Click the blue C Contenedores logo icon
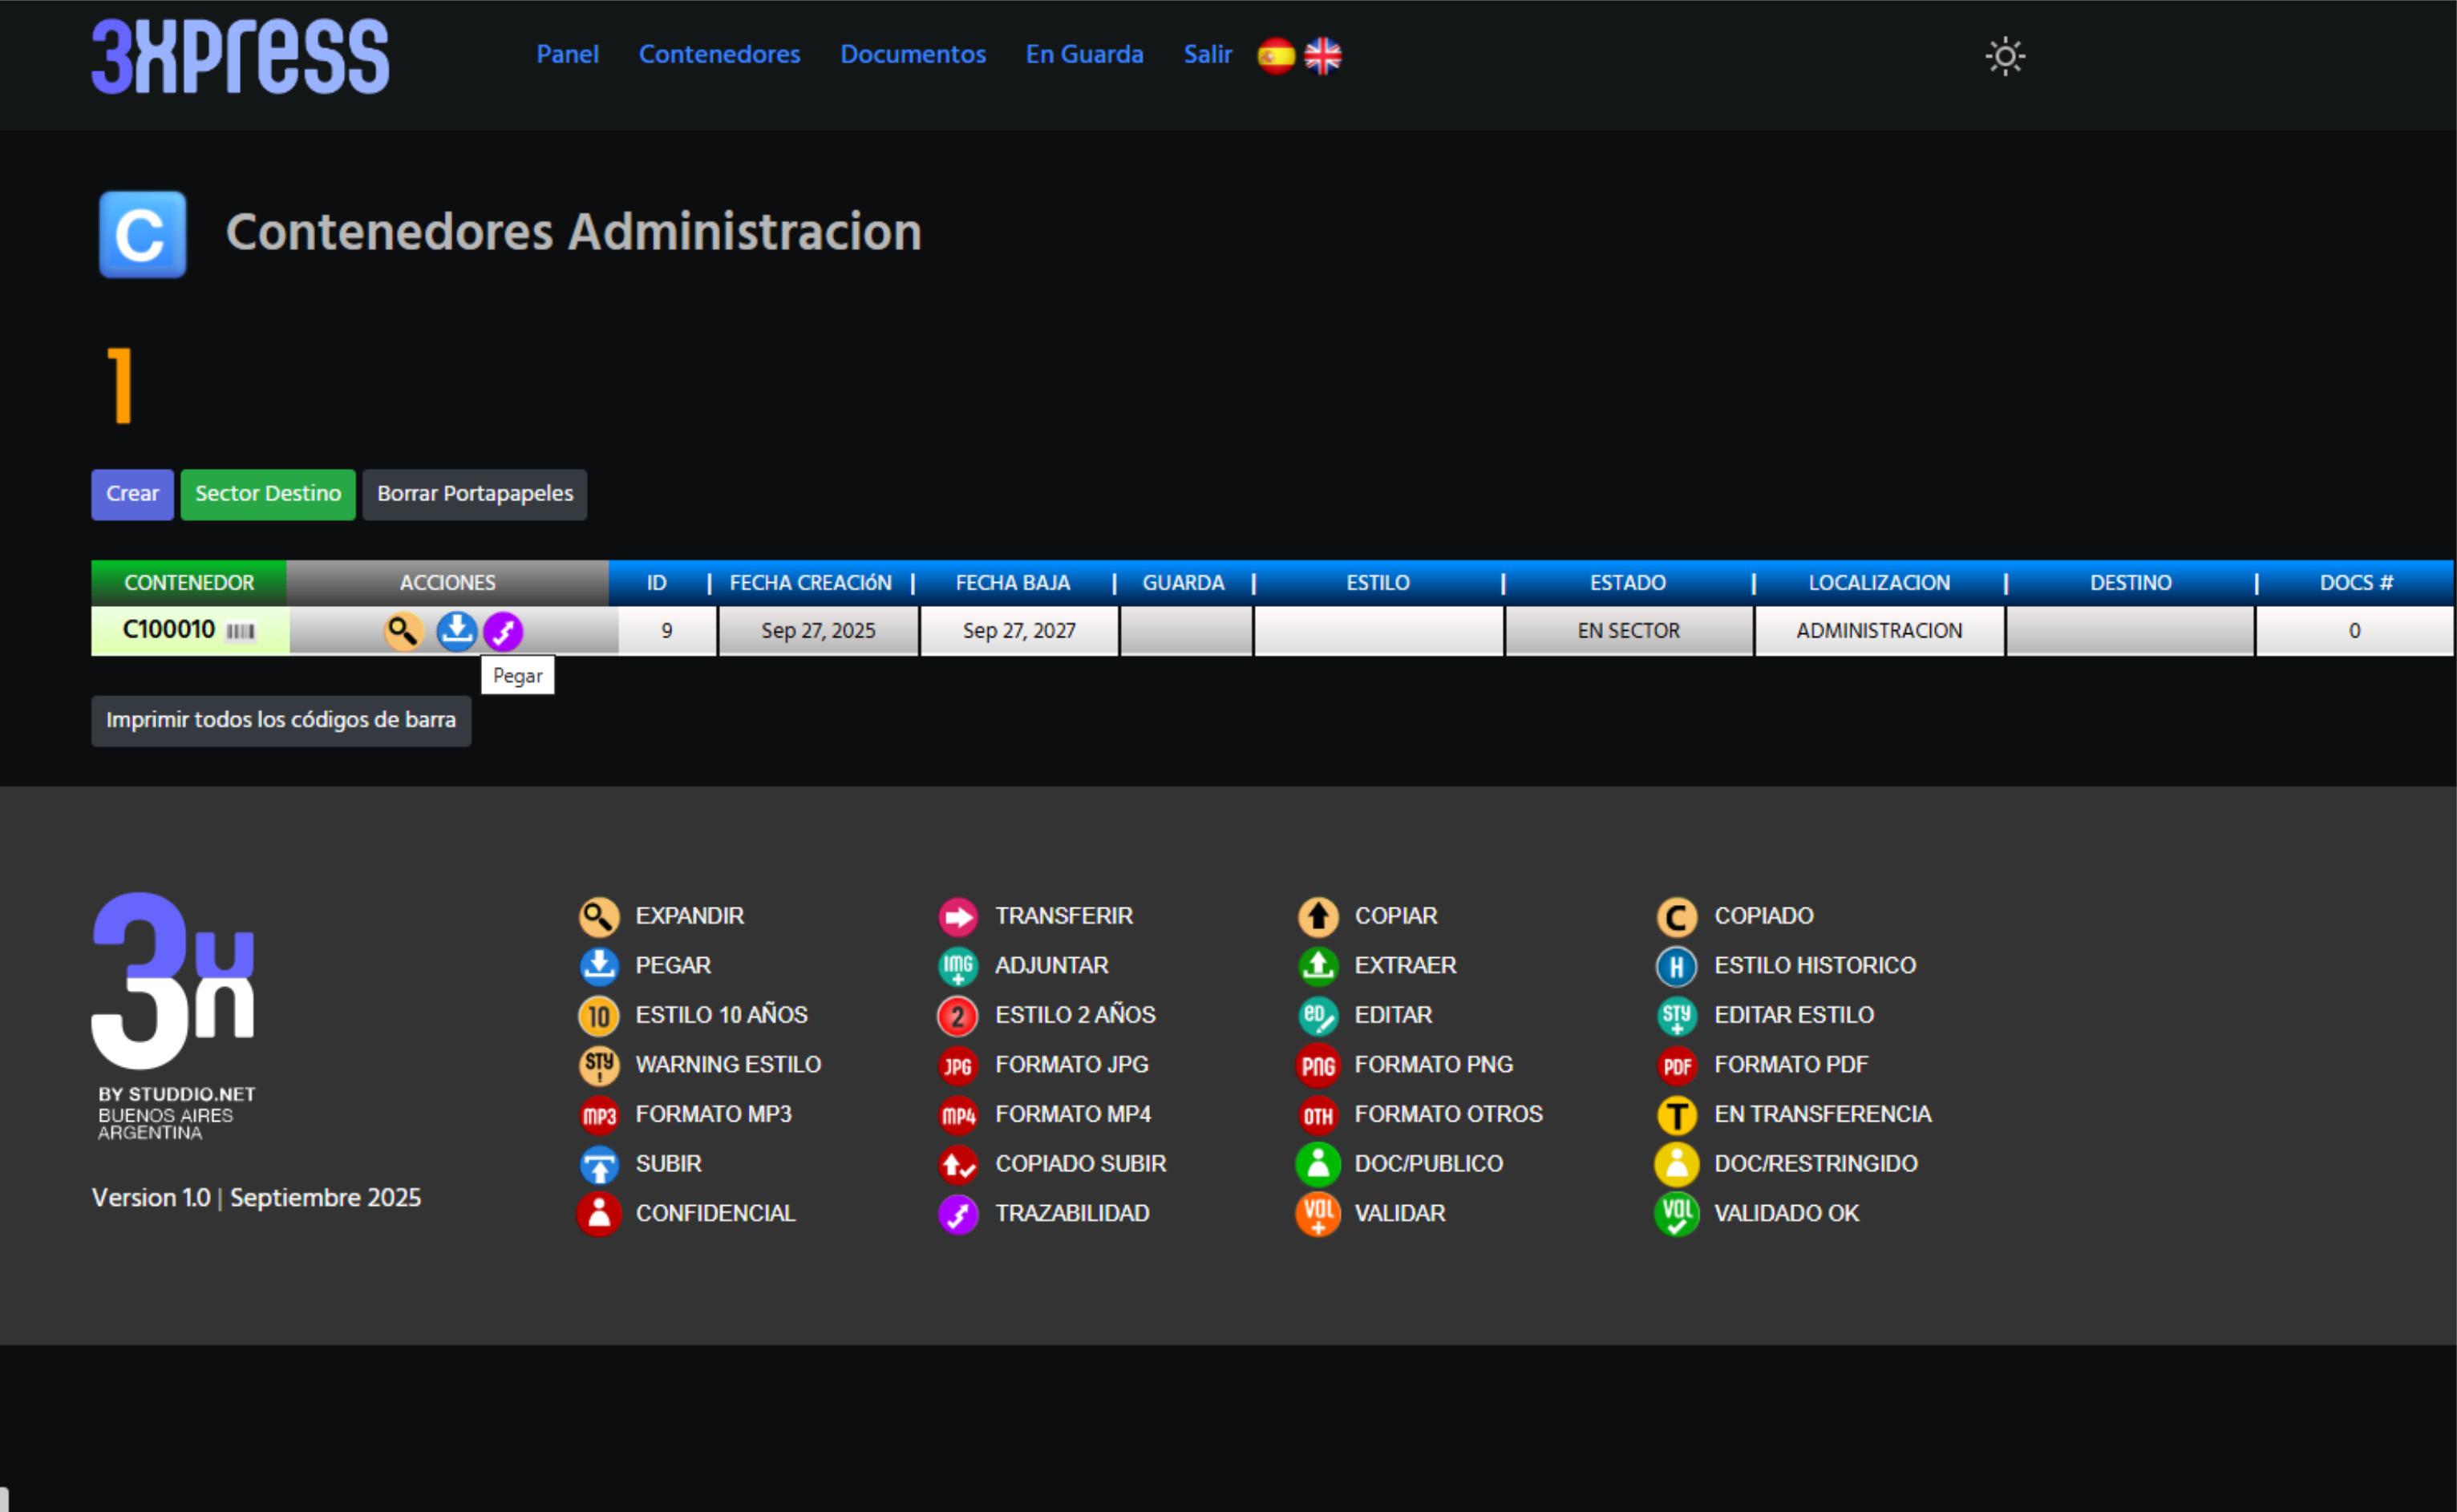Image resolution: width=2457 pixels, height=1512 pixels. coord(142,234)
